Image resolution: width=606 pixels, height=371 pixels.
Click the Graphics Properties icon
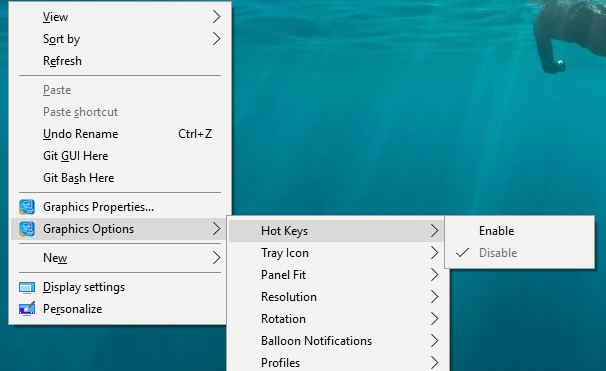(x=27, y=207)
